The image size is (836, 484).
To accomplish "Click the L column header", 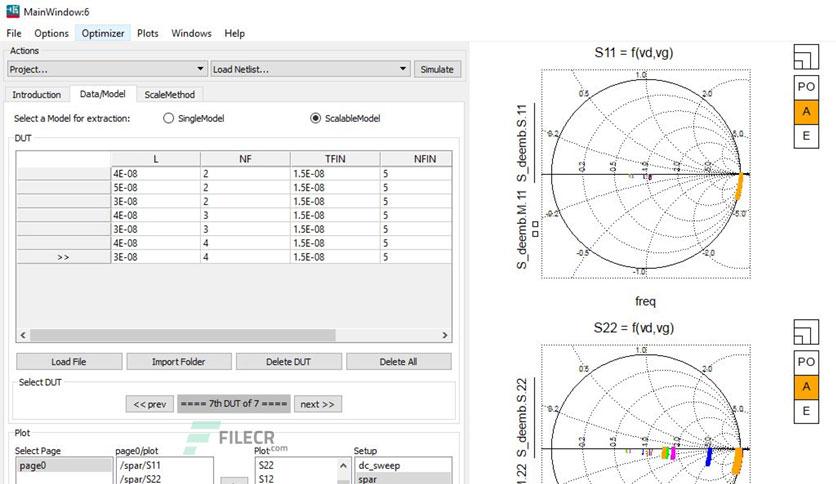I will click(156, 159).
